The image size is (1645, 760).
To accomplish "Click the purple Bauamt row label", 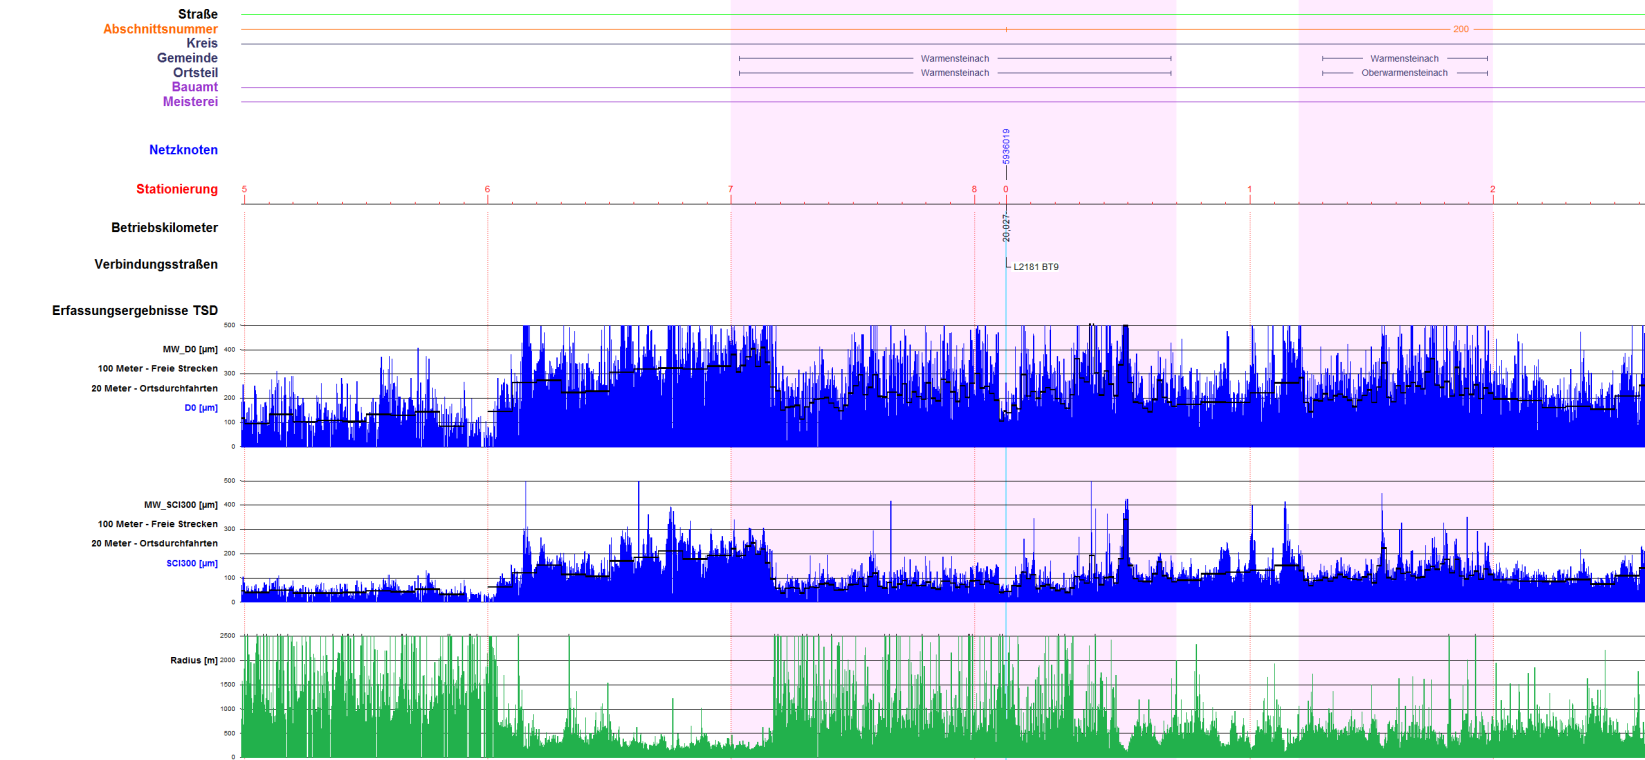I will pyautogui.click(x=194, y=87).
